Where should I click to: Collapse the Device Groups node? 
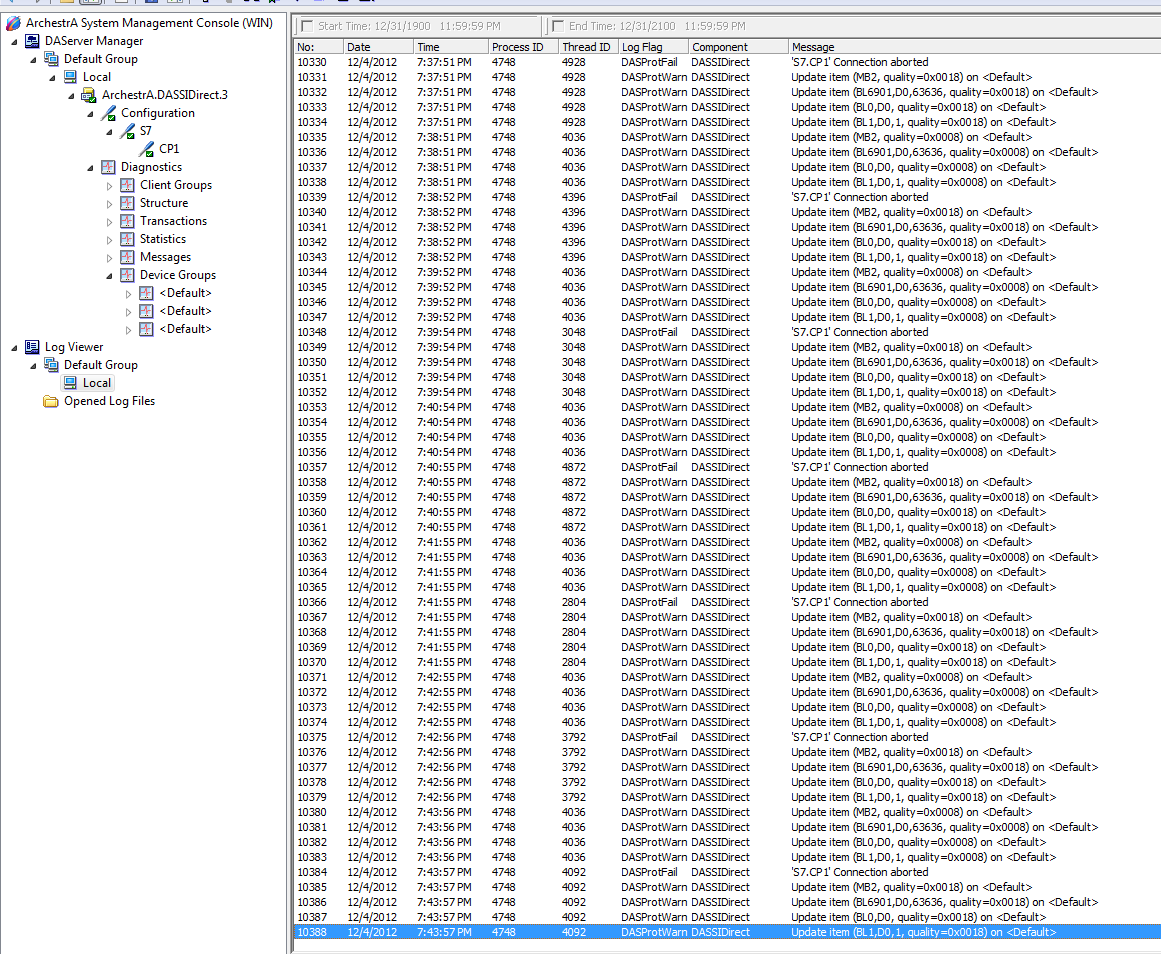point(110,275)
